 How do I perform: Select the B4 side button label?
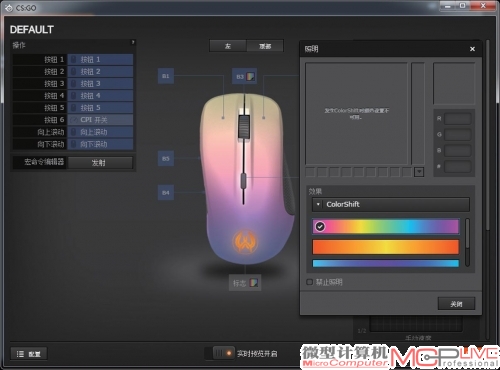click(166, 193)
